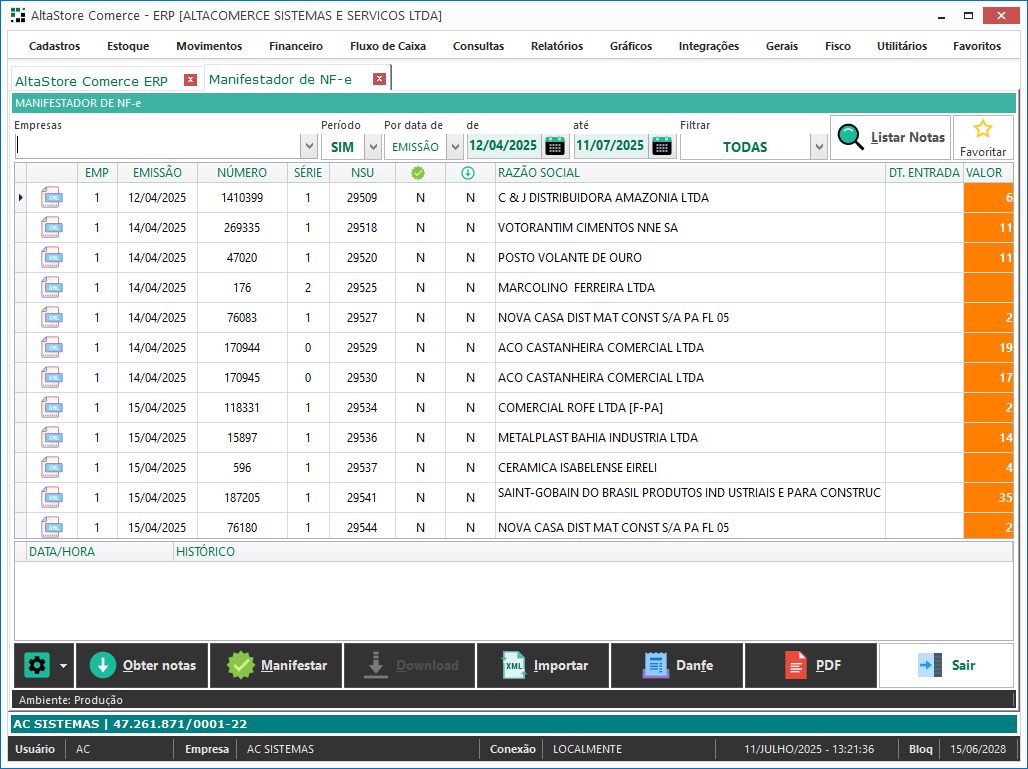The image size is (1028, 769).
Task: Sort by the RAZÃO SOCIAL column header
Action: (x=690, y=173)
